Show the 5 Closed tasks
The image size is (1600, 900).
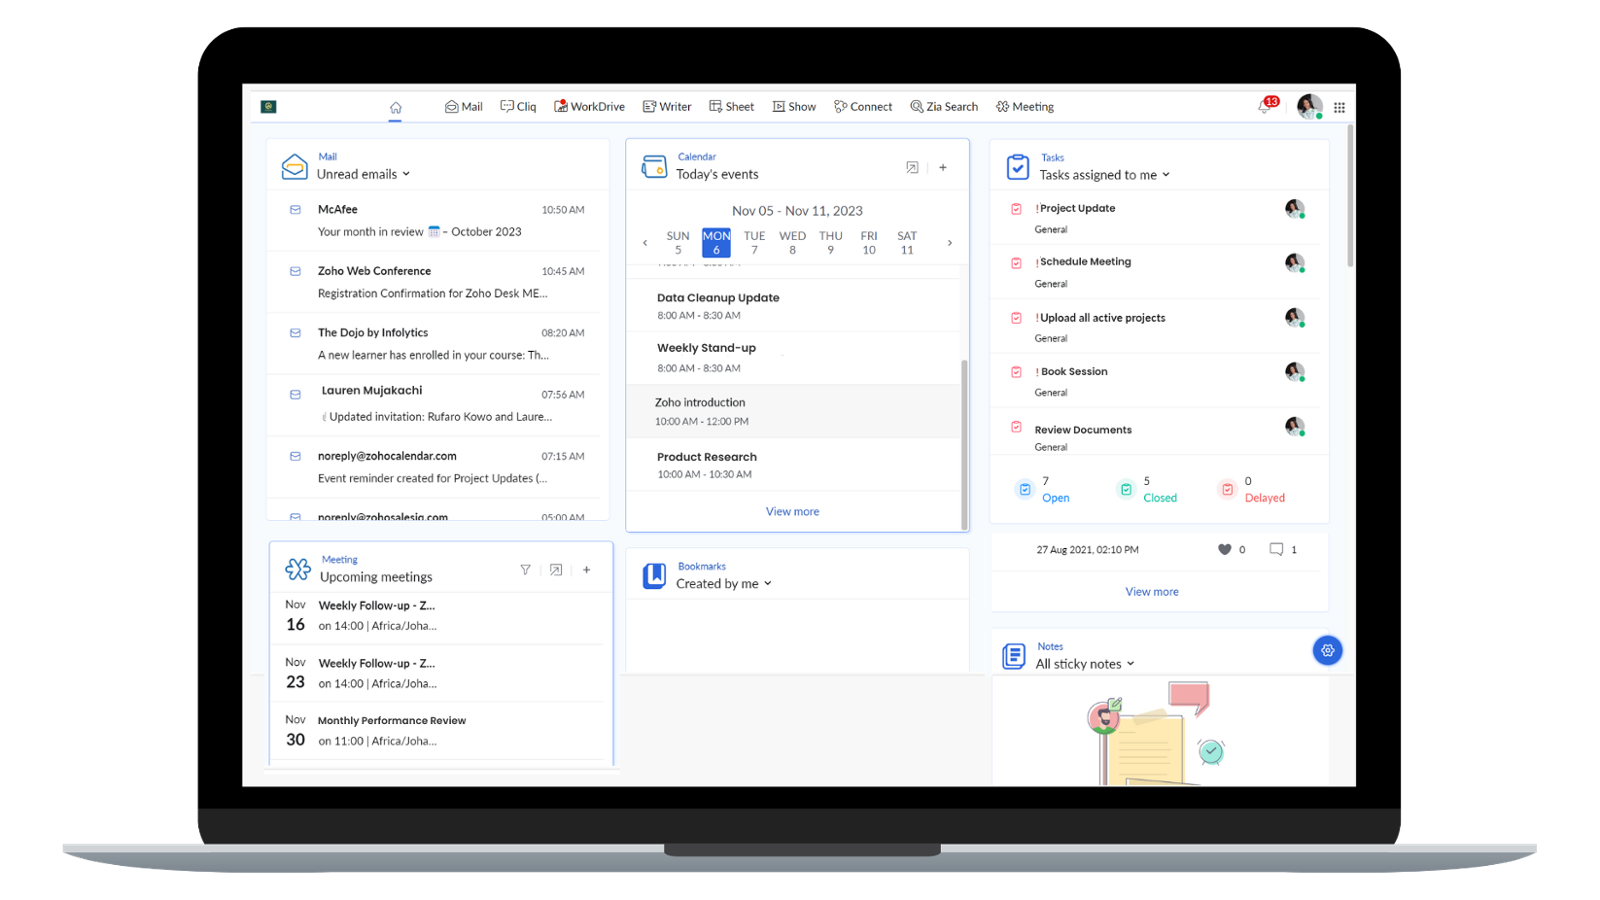coord(1148,489)
